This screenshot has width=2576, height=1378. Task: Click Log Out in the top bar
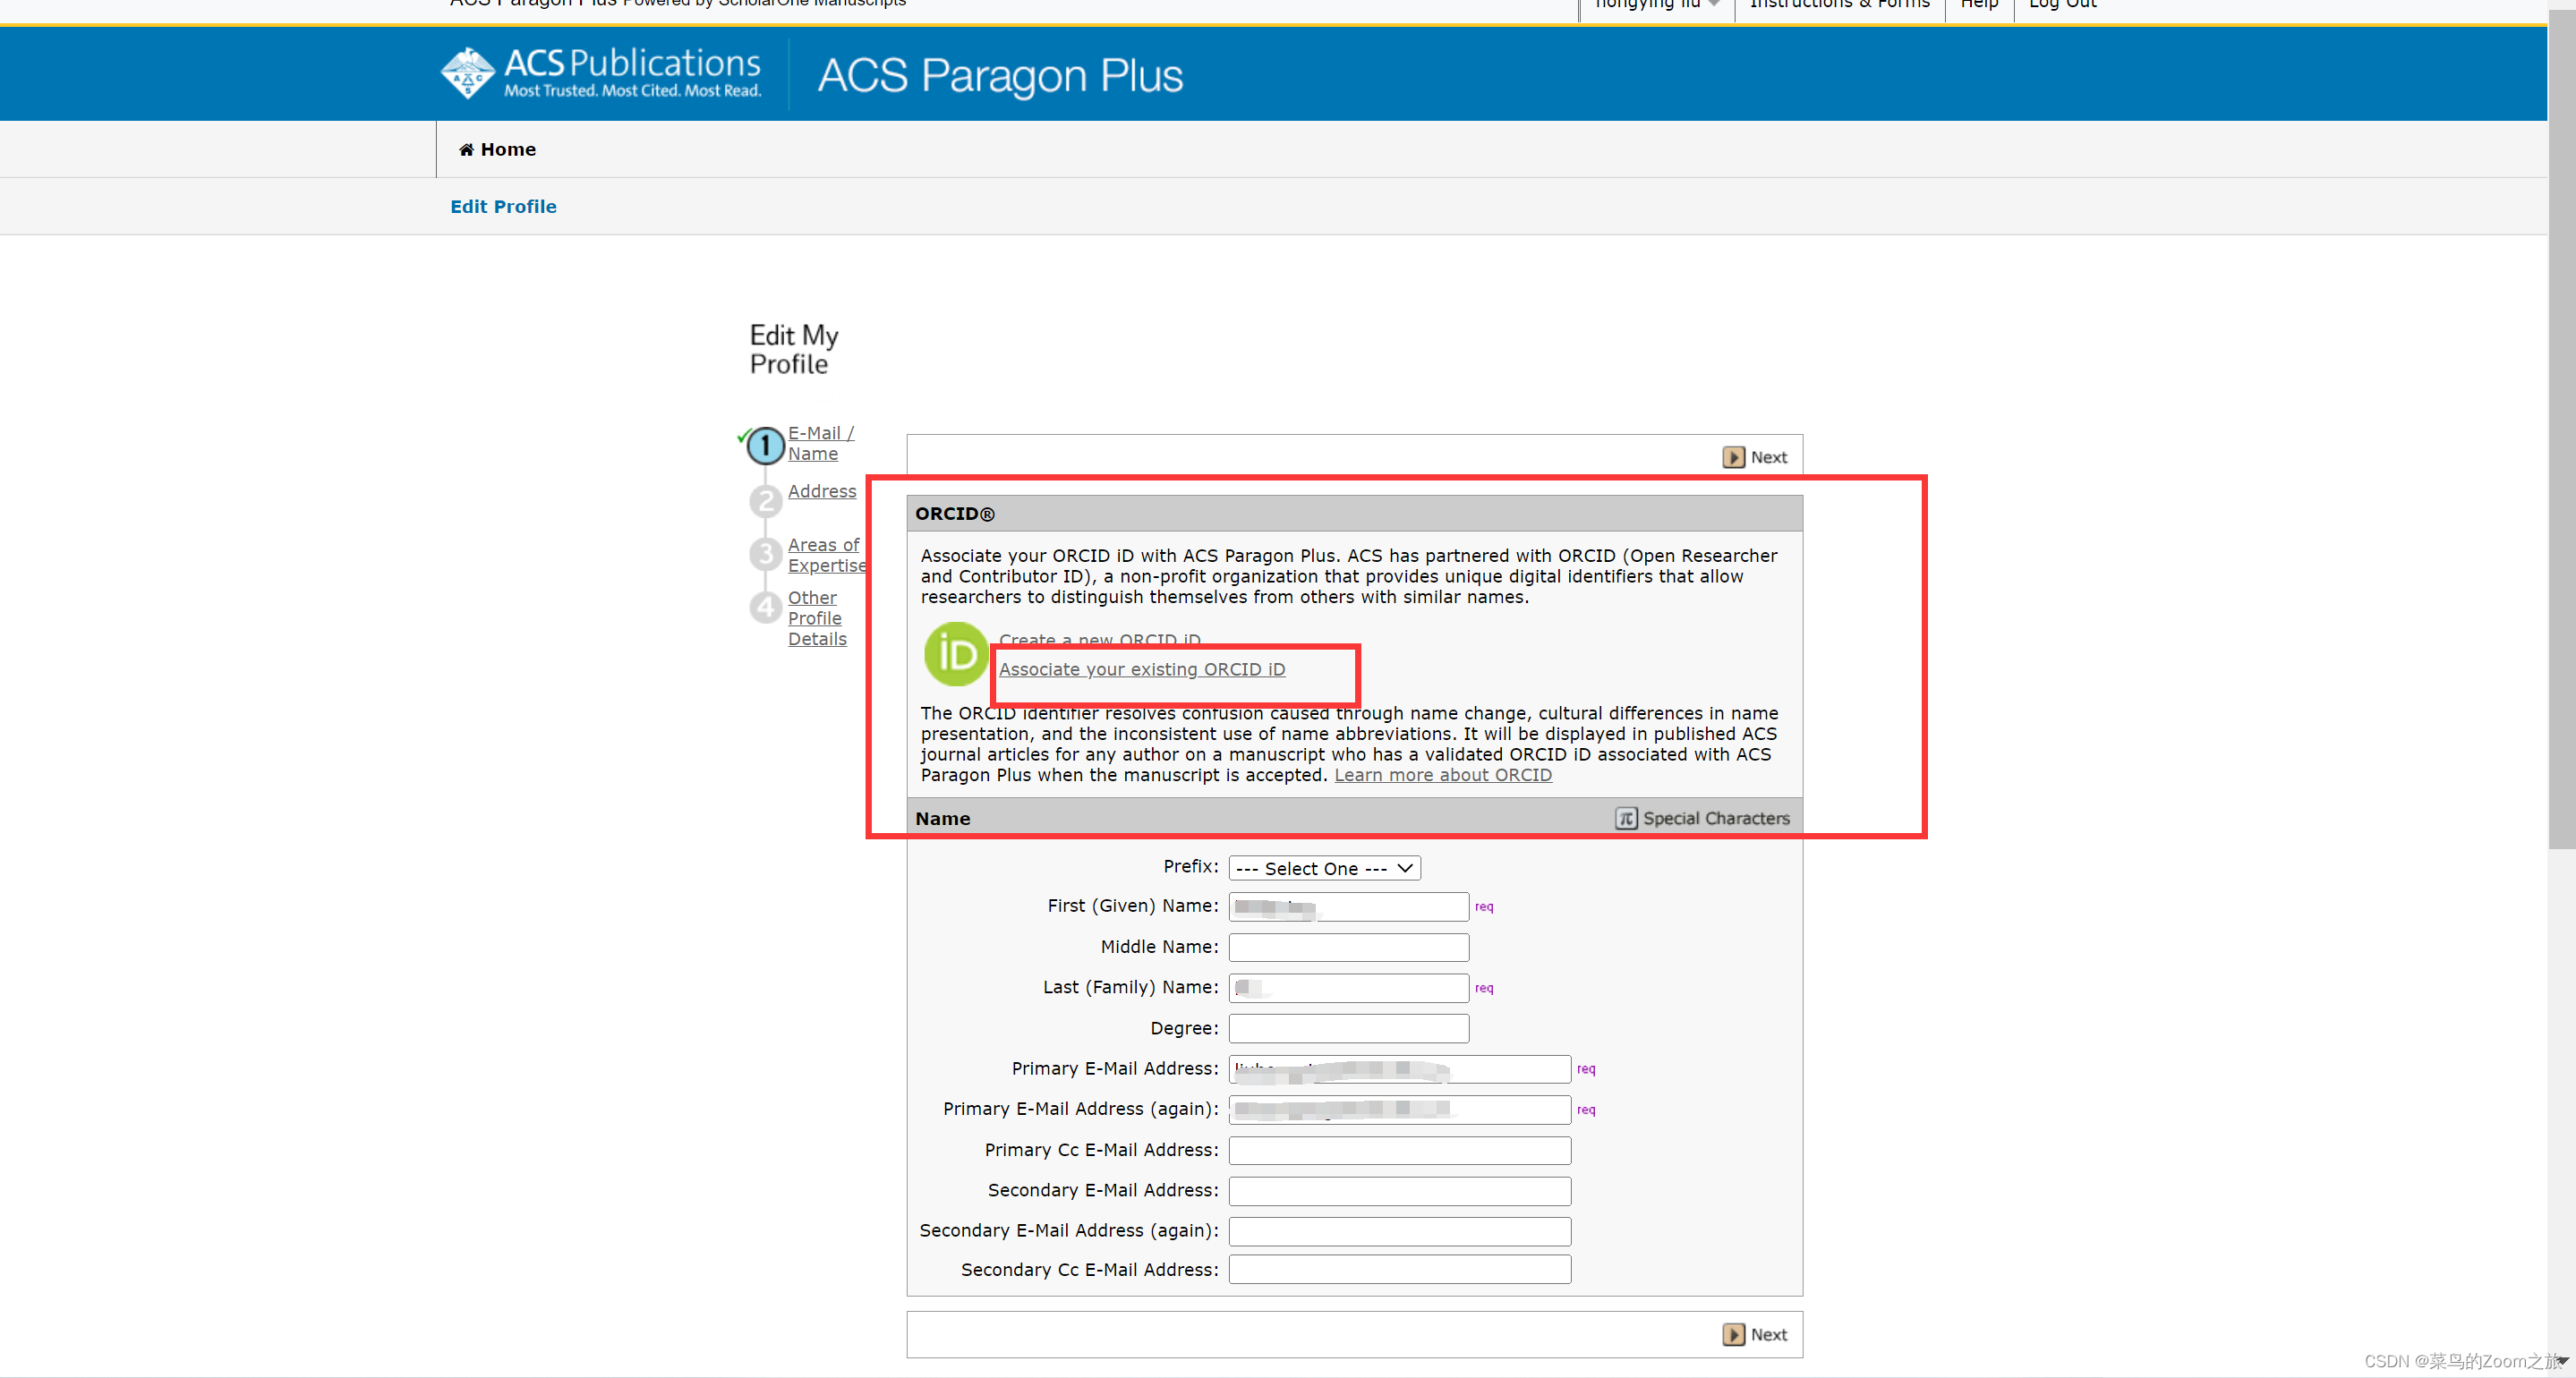pos(2062,5)
